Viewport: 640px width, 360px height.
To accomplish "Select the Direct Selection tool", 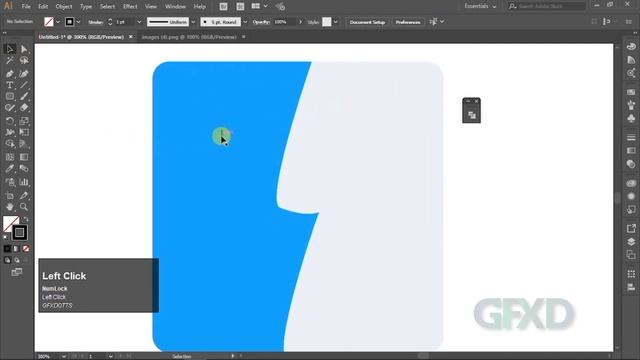I will point(24,49).
